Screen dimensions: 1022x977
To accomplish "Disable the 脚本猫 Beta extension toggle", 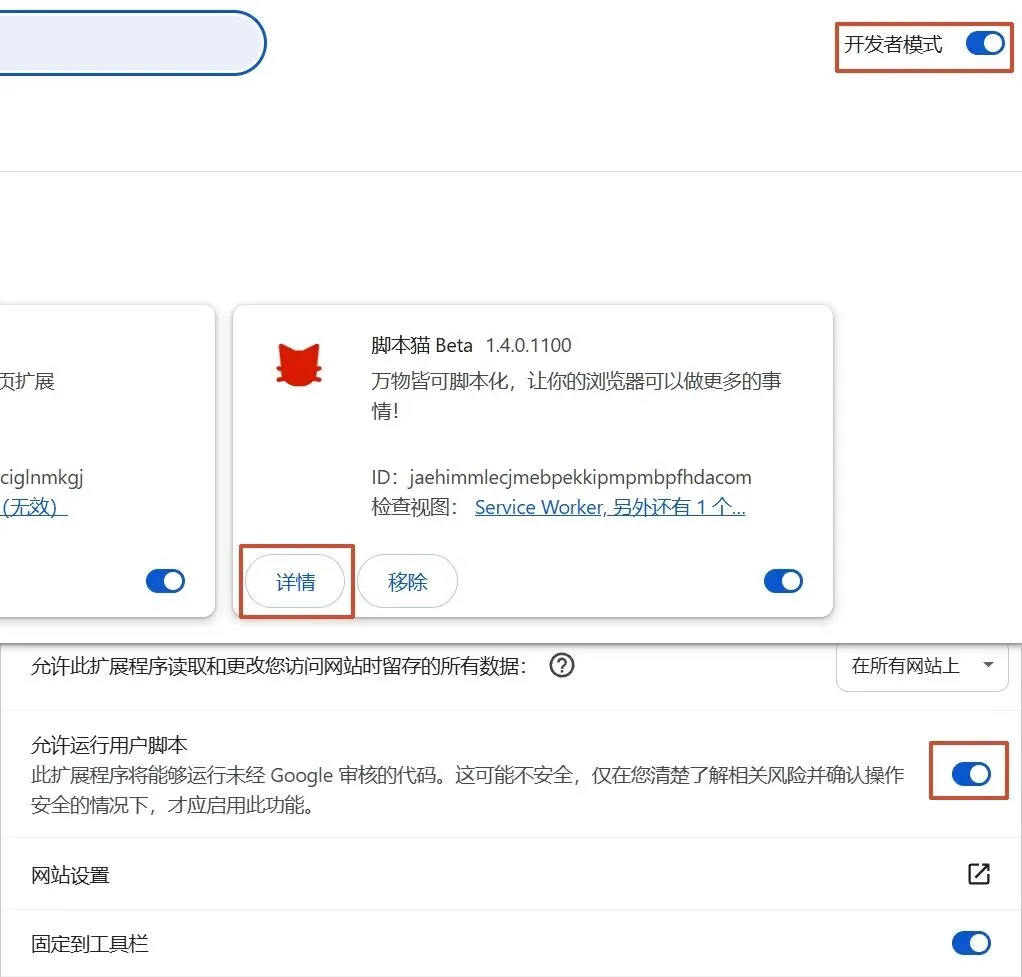I will click(783, 581).
